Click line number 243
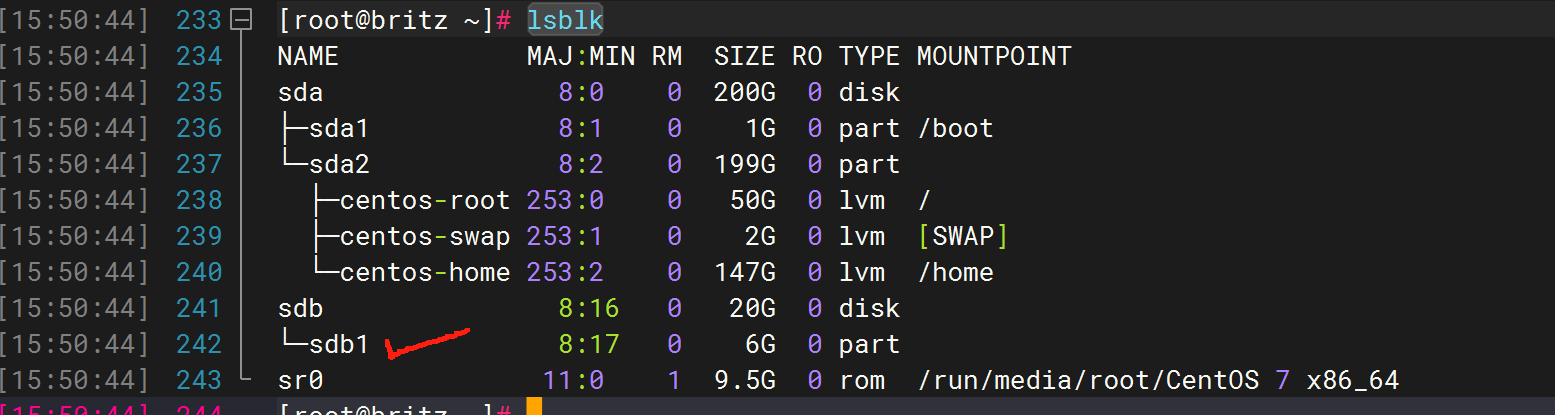 point(199,380)
